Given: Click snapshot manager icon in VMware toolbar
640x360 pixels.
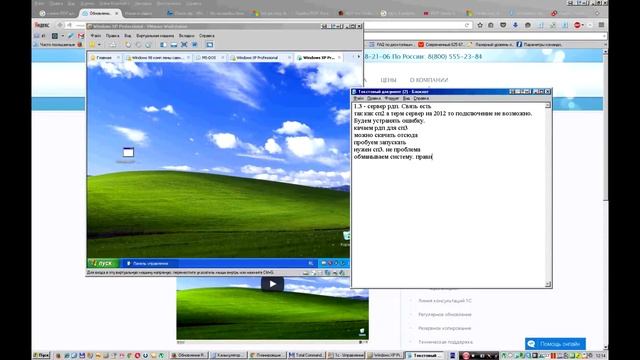Looking at the screenshot, I should pos(148,44).
